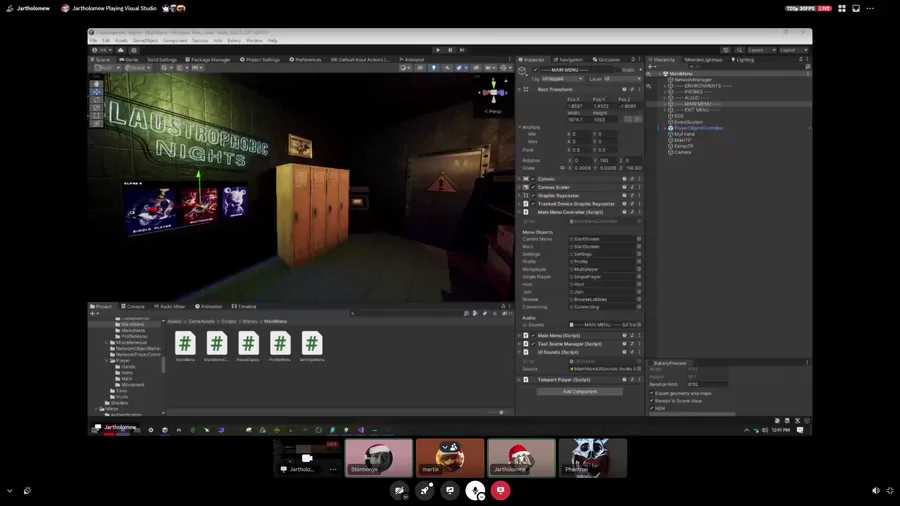Select Stormonyx participant tile

(x=379, y=458)
